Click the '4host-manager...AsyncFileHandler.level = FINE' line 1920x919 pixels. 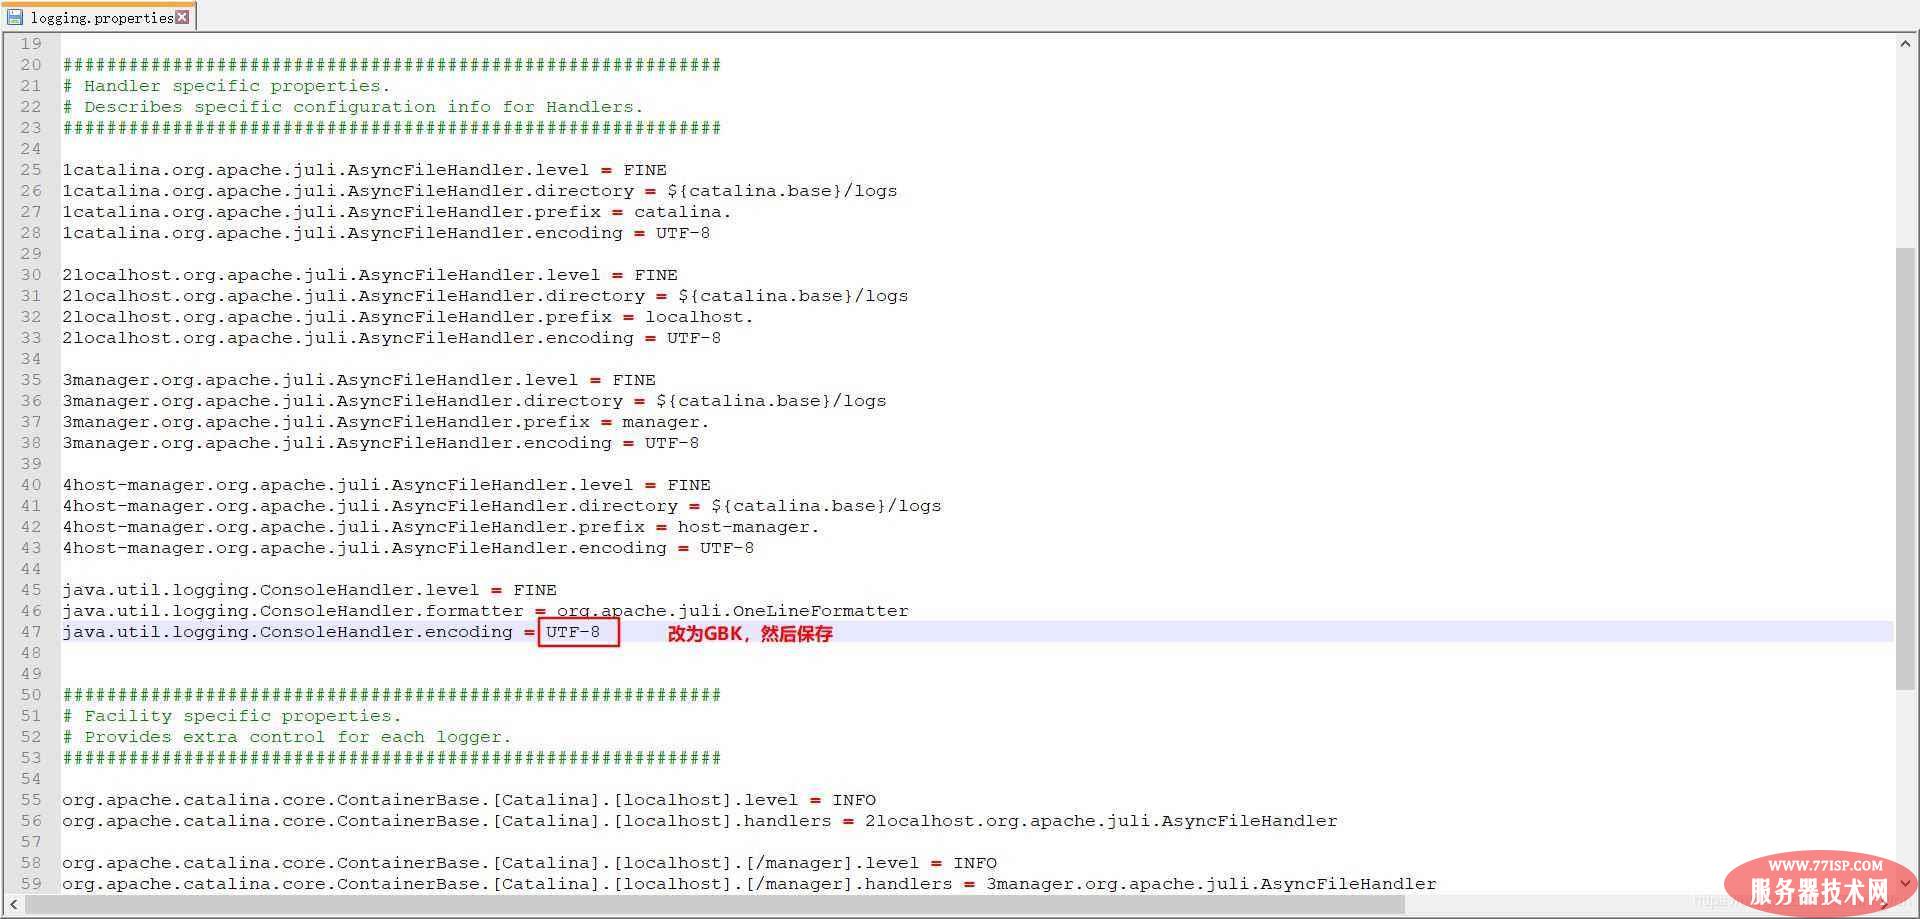387,485
